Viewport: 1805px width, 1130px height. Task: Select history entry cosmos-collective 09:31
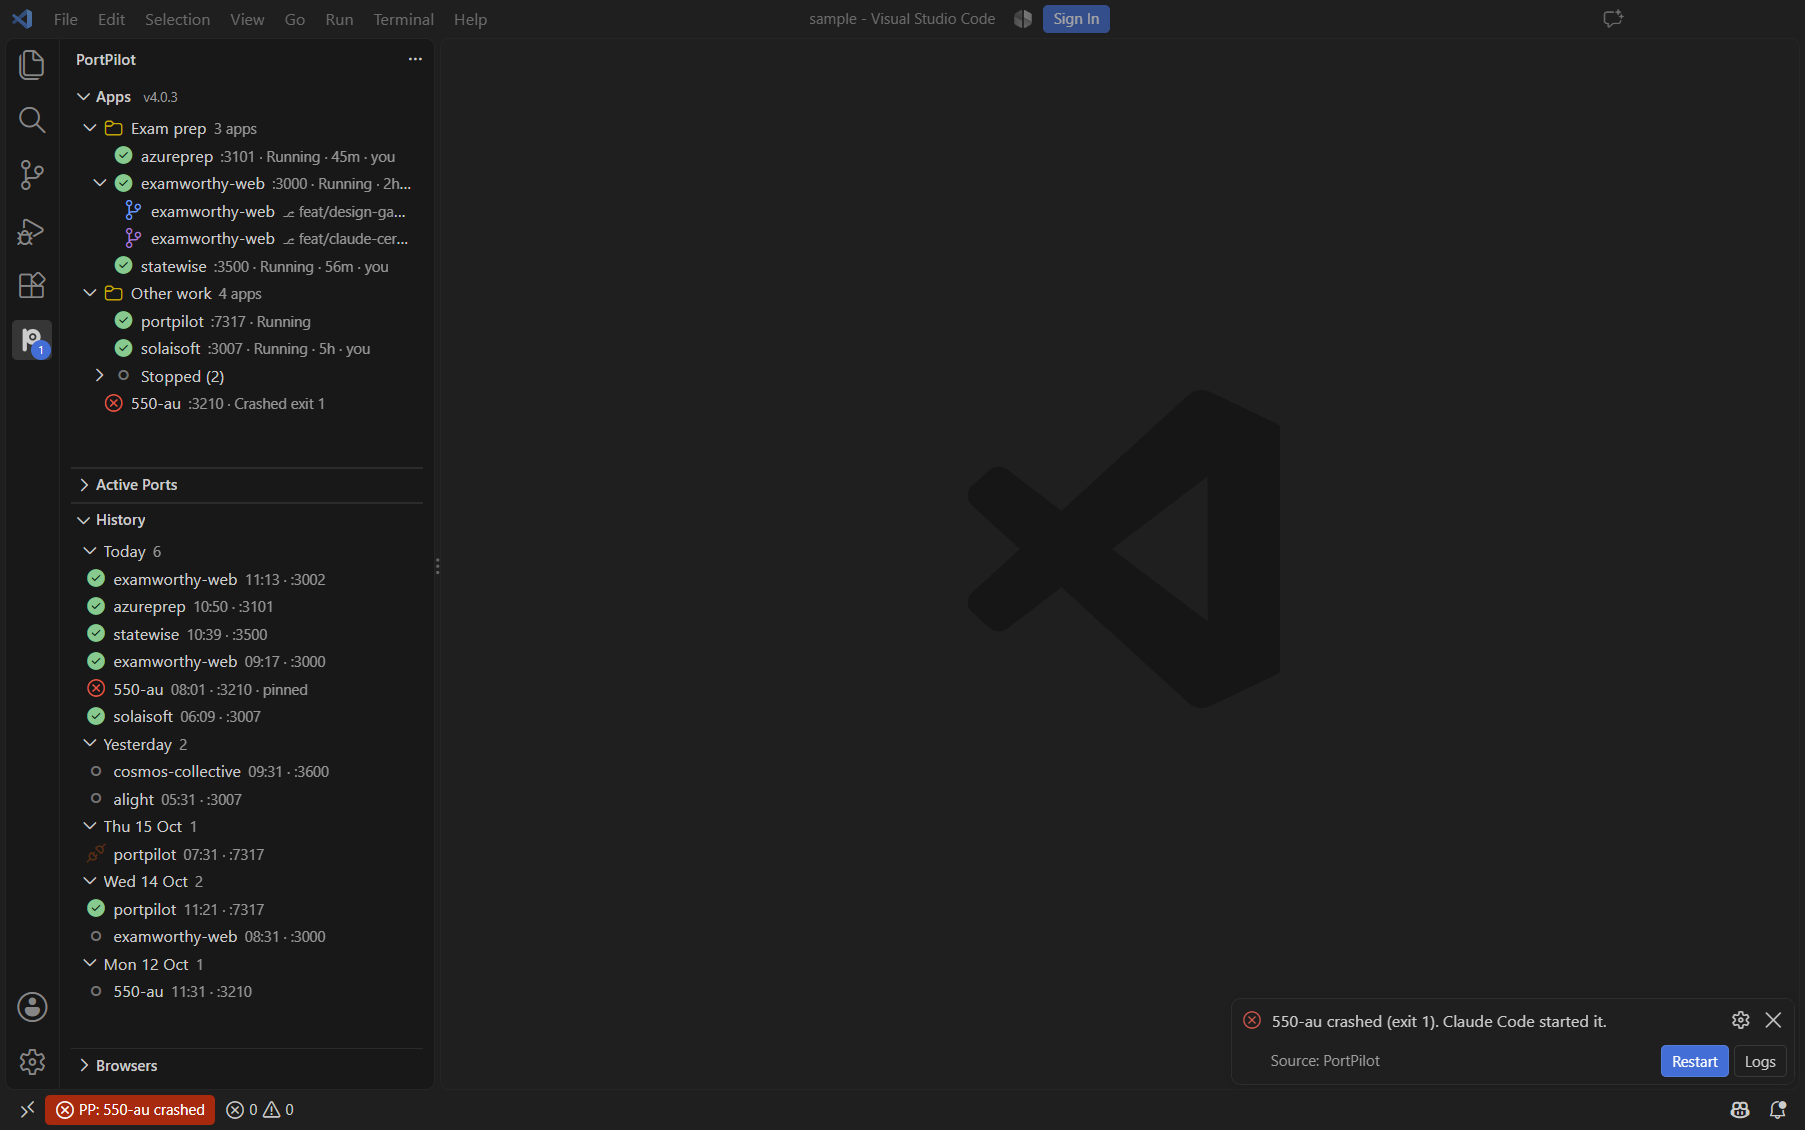tap(246, 771)
